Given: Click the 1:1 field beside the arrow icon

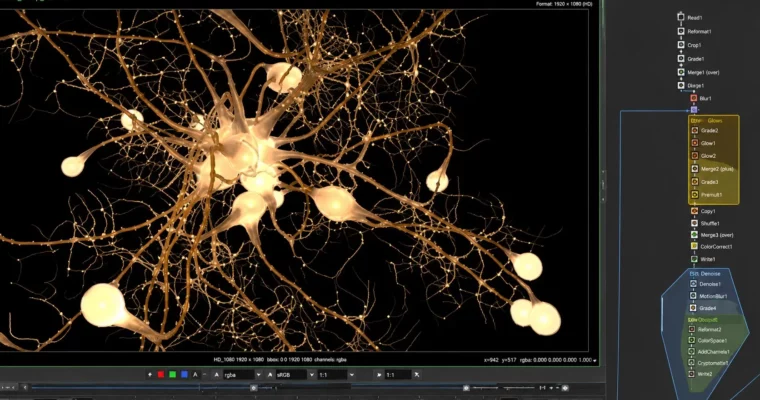Looking at the screenshot, I should (x=397, y=375).
